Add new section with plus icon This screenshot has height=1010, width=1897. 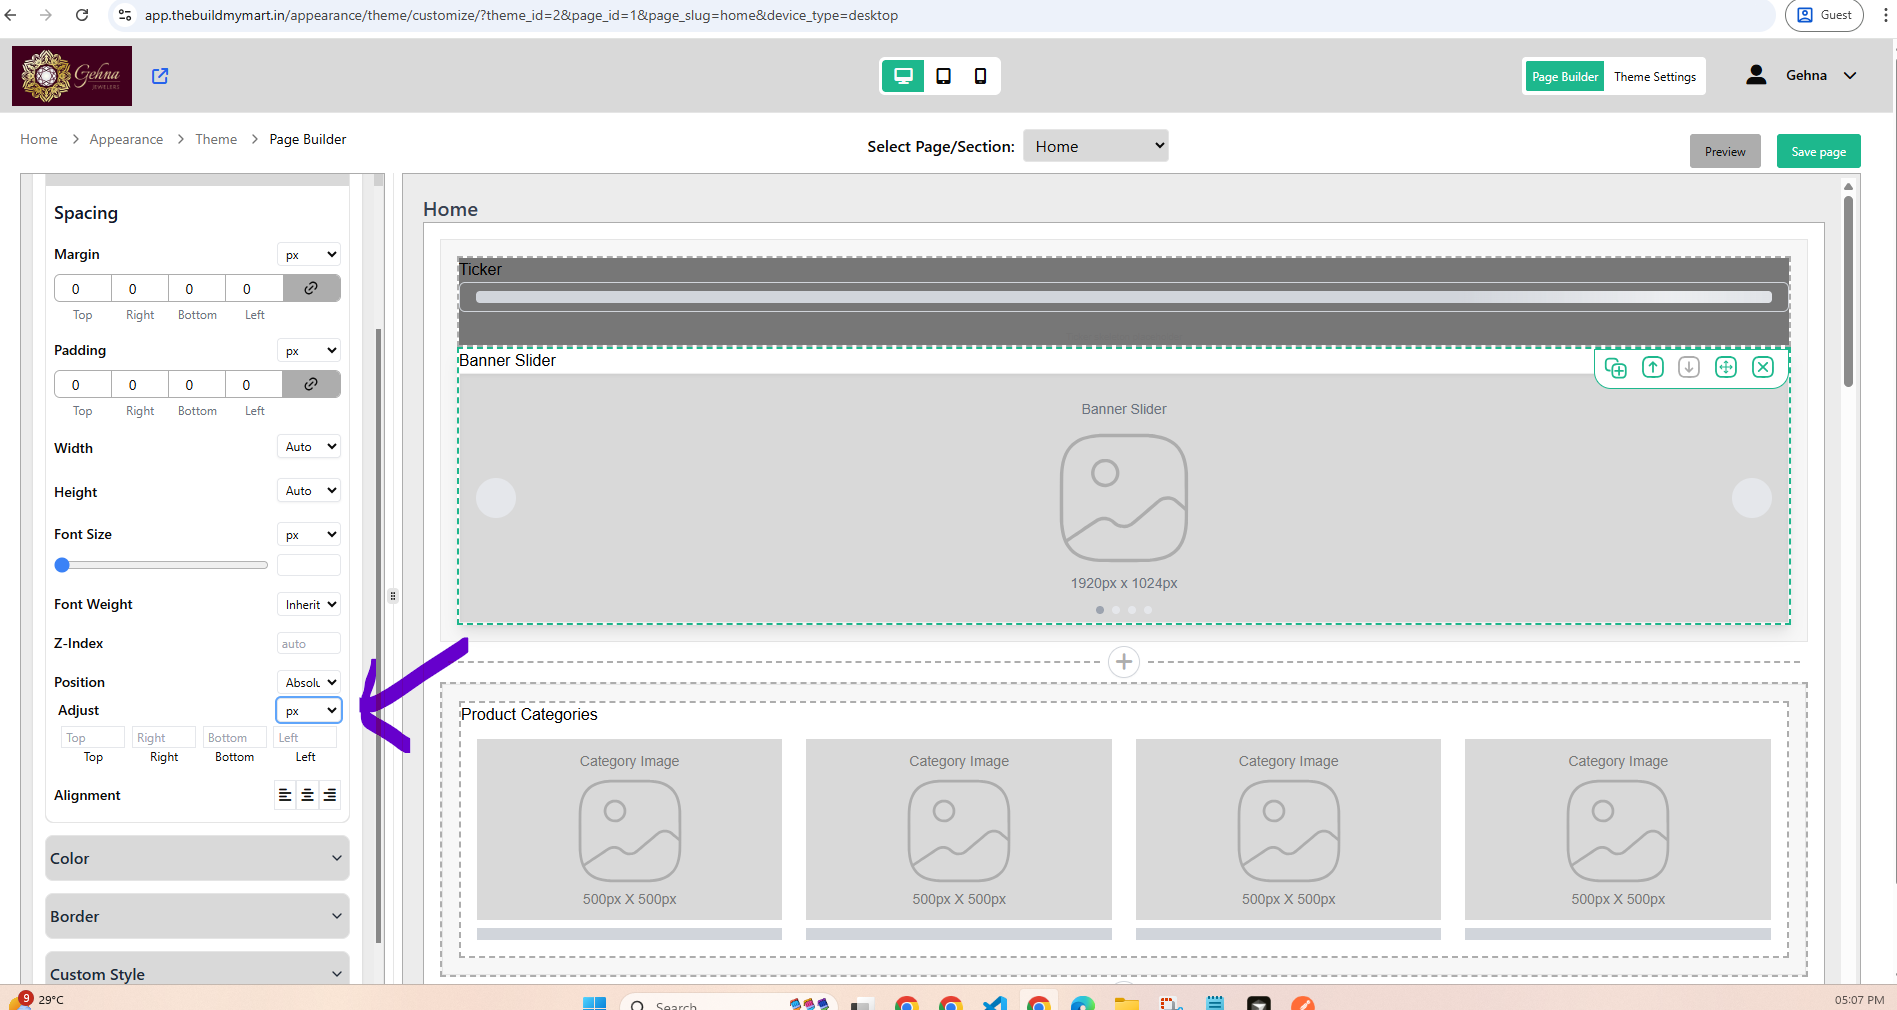click(x=1124, y=662)
